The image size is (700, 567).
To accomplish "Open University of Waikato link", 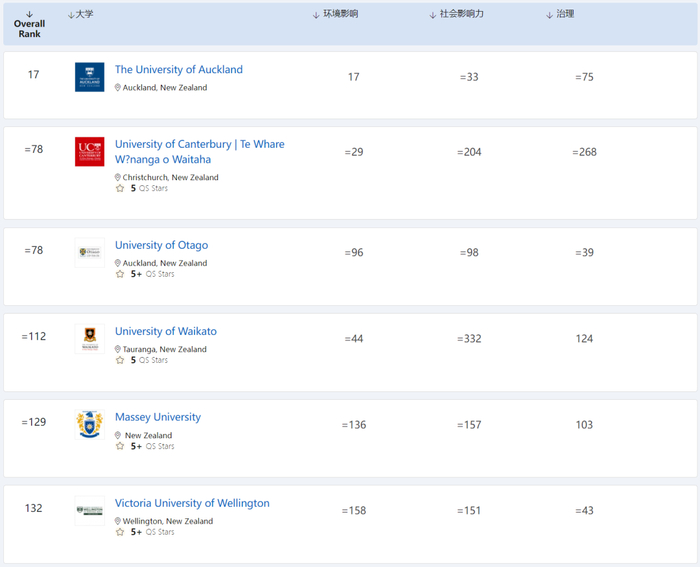I will [x=165, y=331].
